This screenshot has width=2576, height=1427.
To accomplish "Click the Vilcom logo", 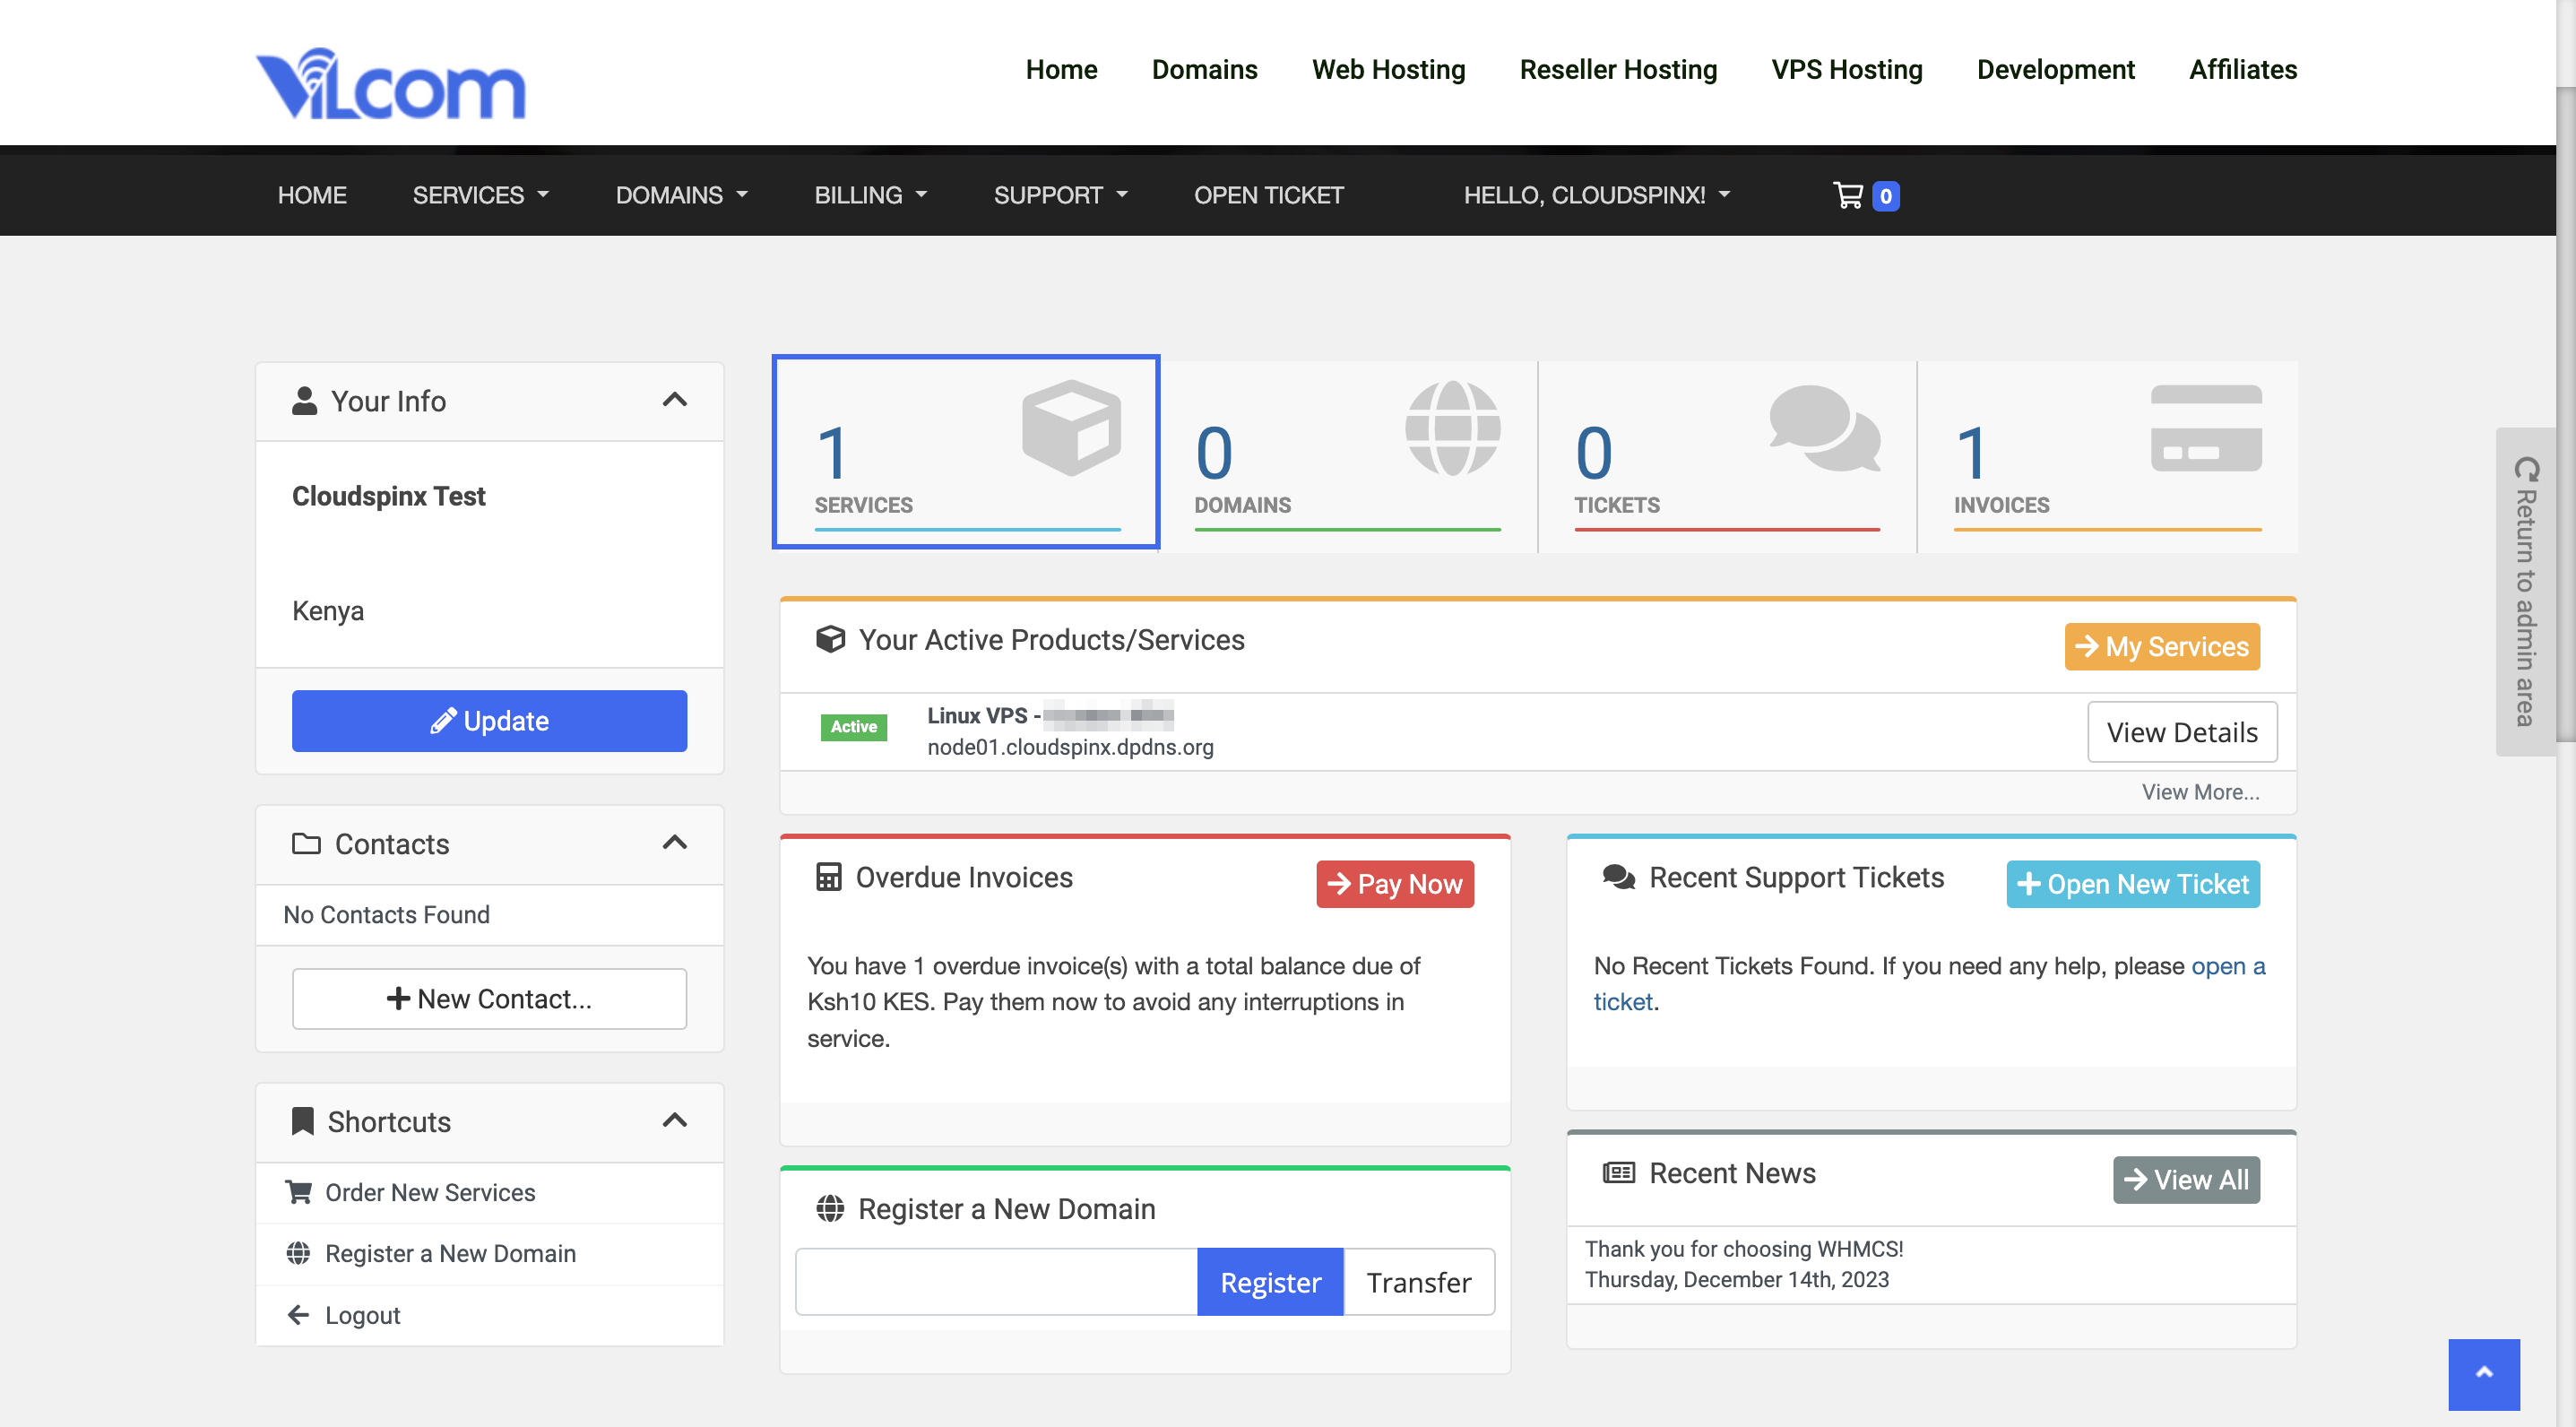I will (x=390, y=84).
